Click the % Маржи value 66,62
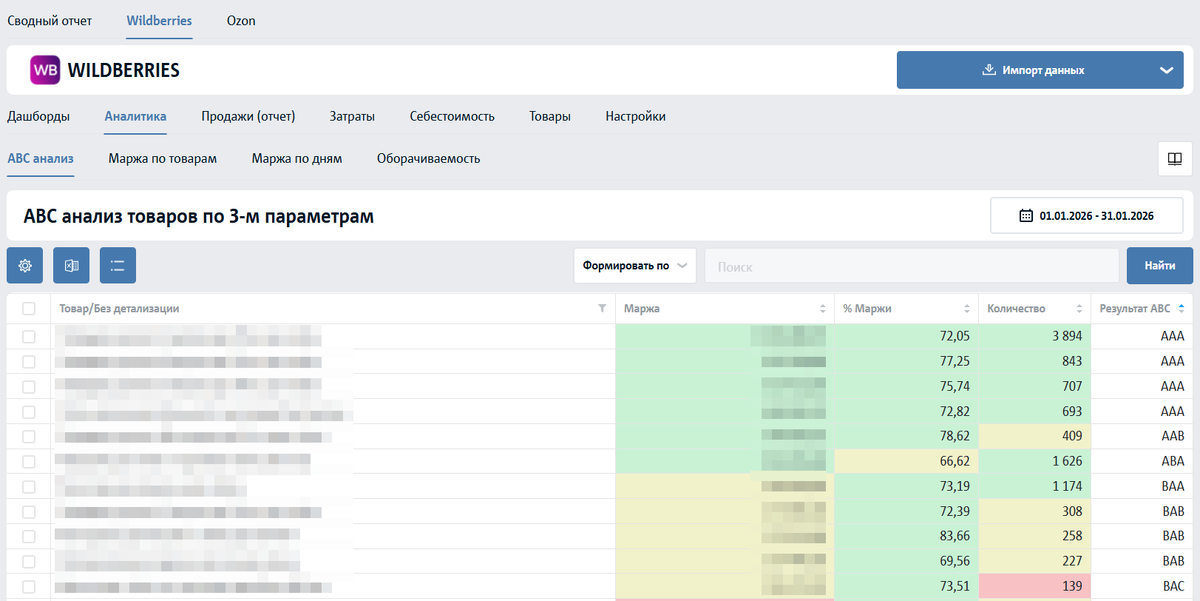 954,461
